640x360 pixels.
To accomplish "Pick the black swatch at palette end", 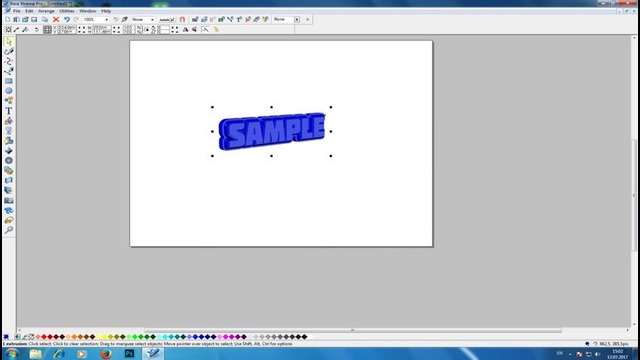I will 304,337.
